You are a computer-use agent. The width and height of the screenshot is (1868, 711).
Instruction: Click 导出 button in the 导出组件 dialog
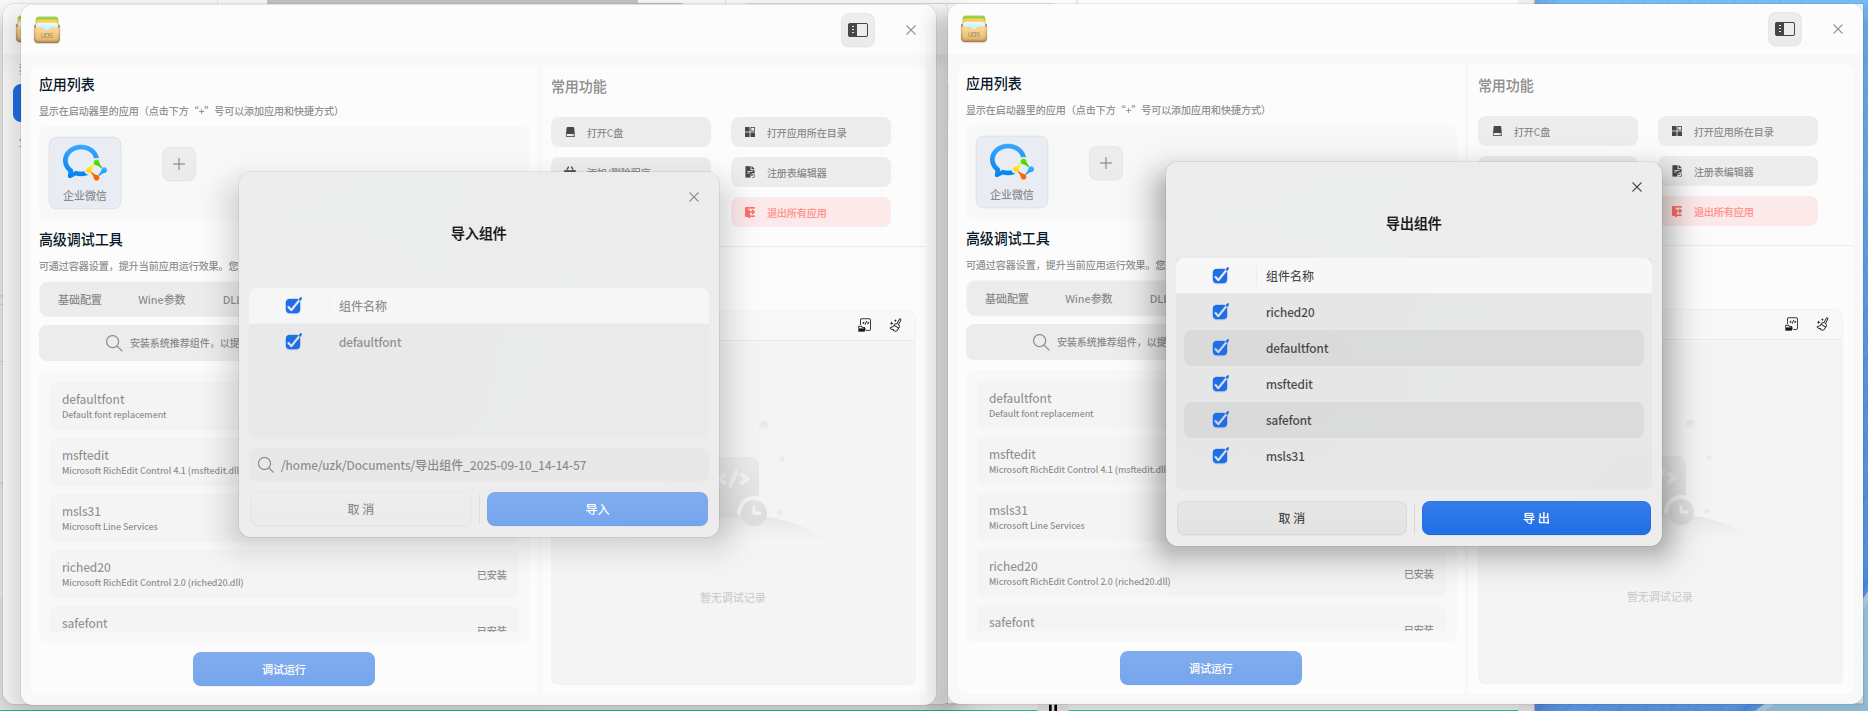coord(1536,518)
